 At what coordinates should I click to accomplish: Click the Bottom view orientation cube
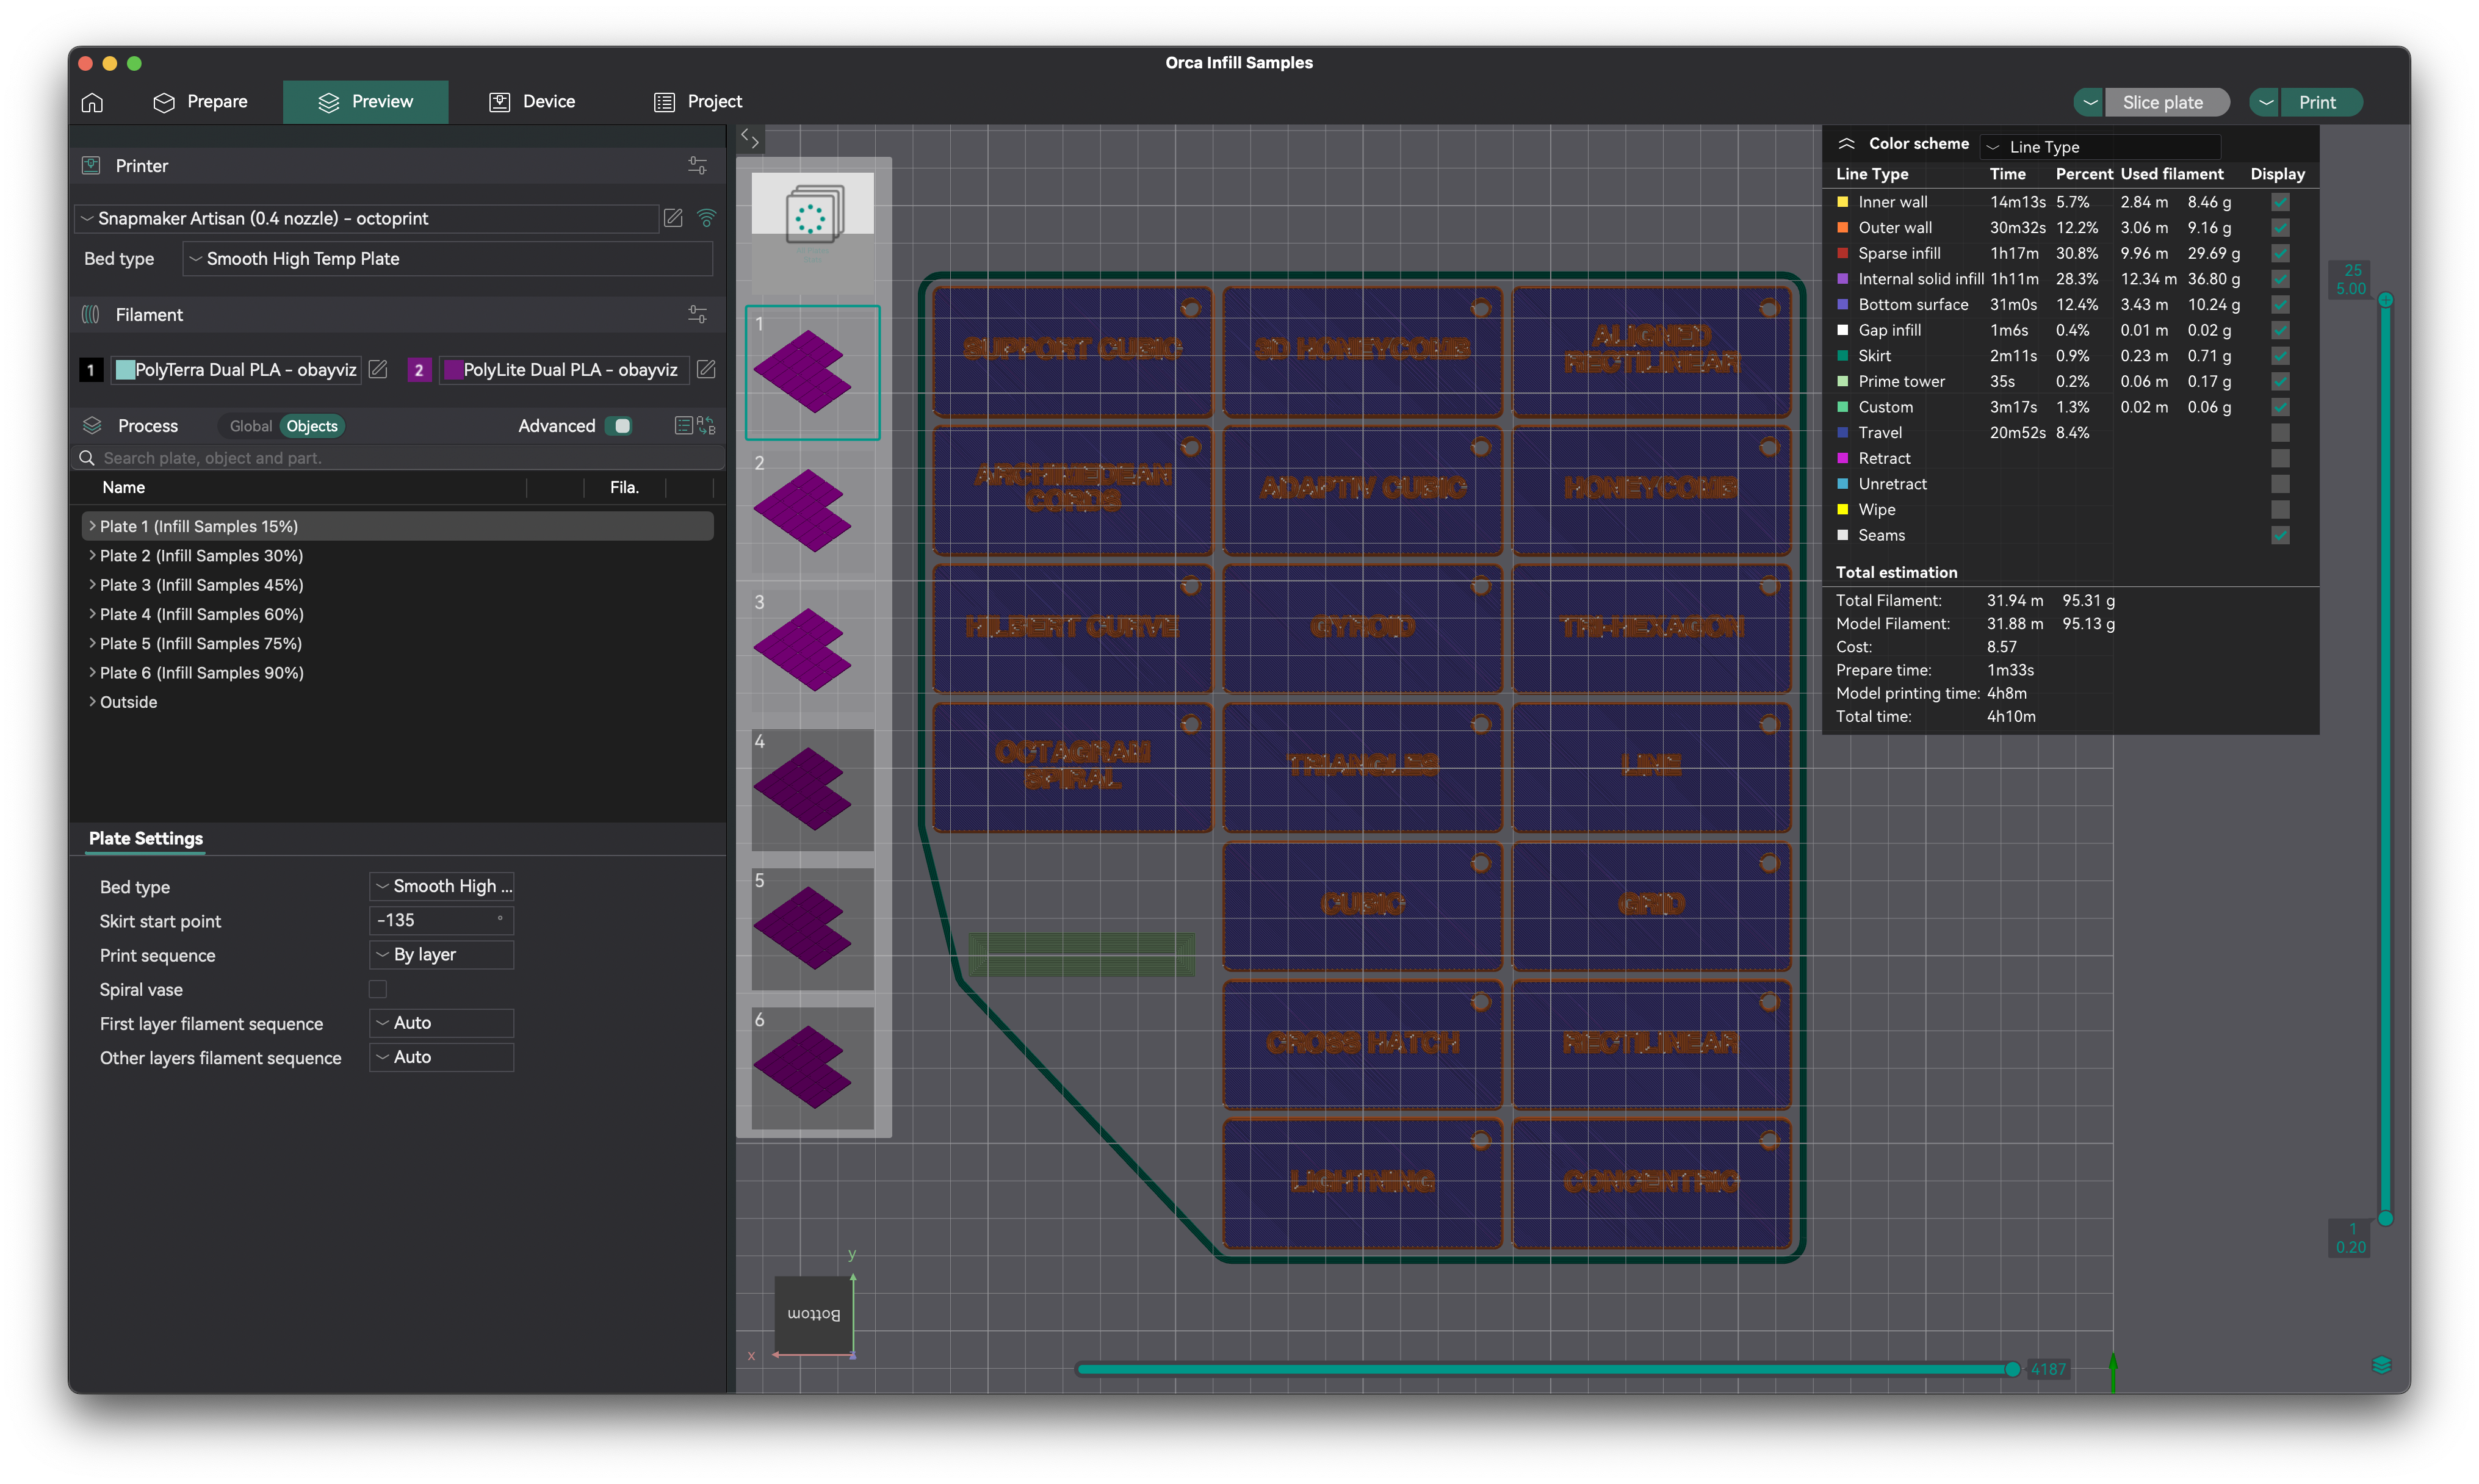tap(813, 1314)
